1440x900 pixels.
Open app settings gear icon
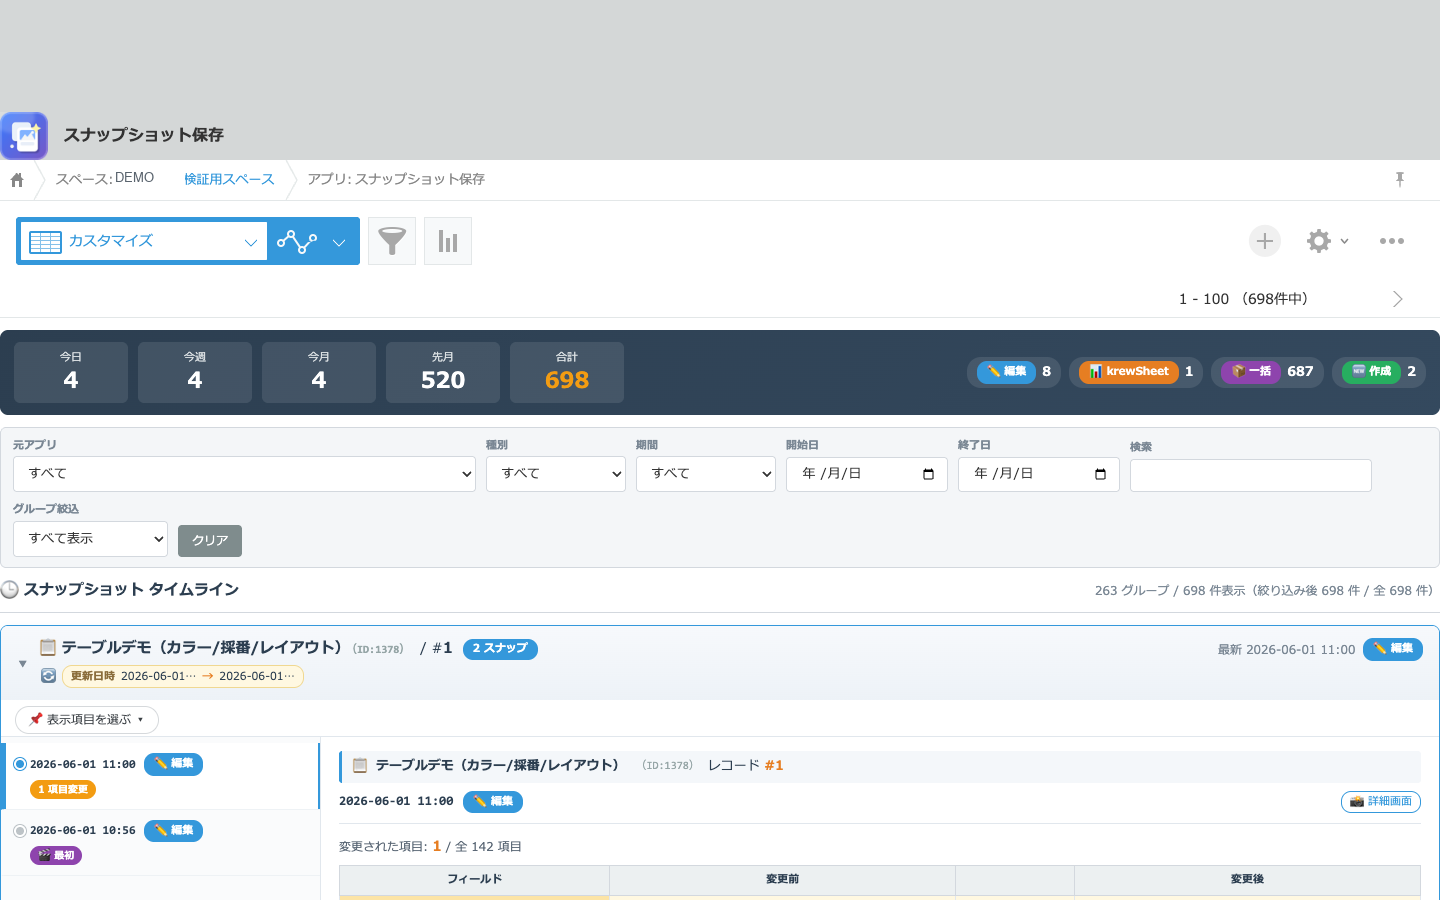pyautogui.click(x=1327, y=241)
